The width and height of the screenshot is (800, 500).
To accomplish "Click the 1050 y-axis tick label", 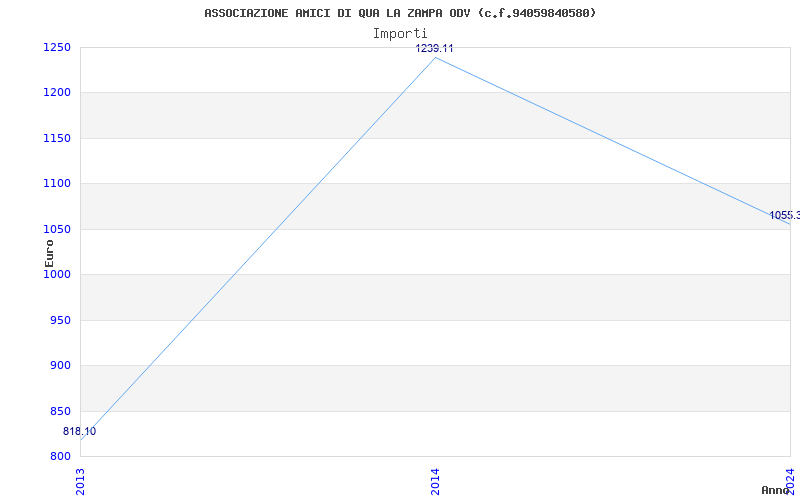I will (x=57, y=229).
